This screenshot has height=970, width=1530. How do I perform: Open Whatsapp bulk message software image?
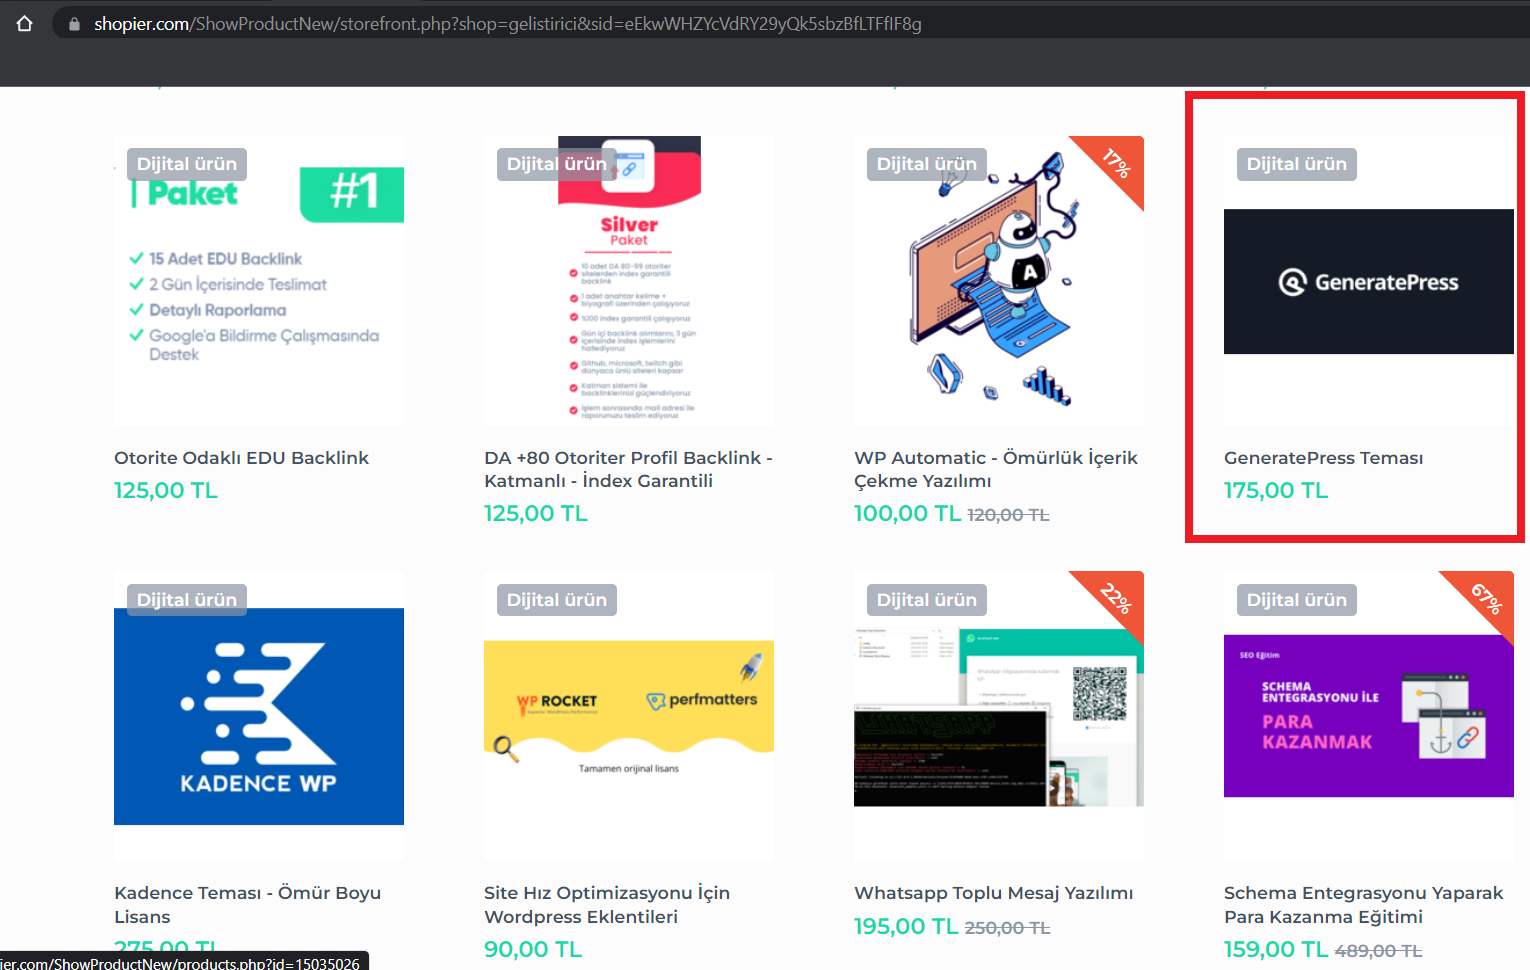tap(999, 716)
